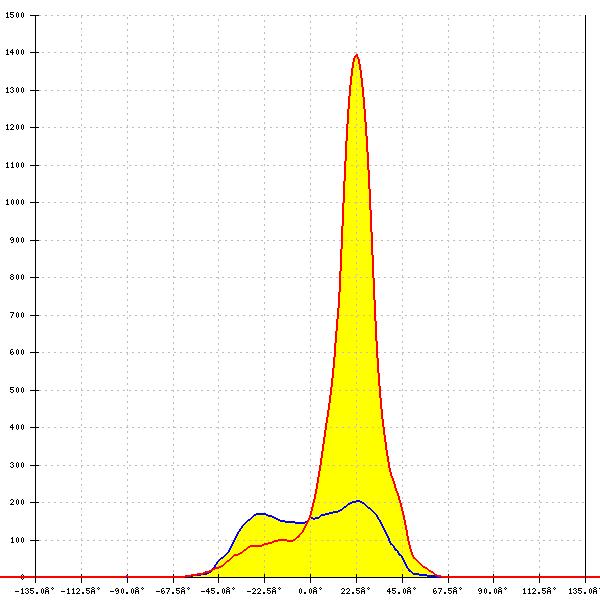Click the x-axis label -45.0°

(218, 591)
